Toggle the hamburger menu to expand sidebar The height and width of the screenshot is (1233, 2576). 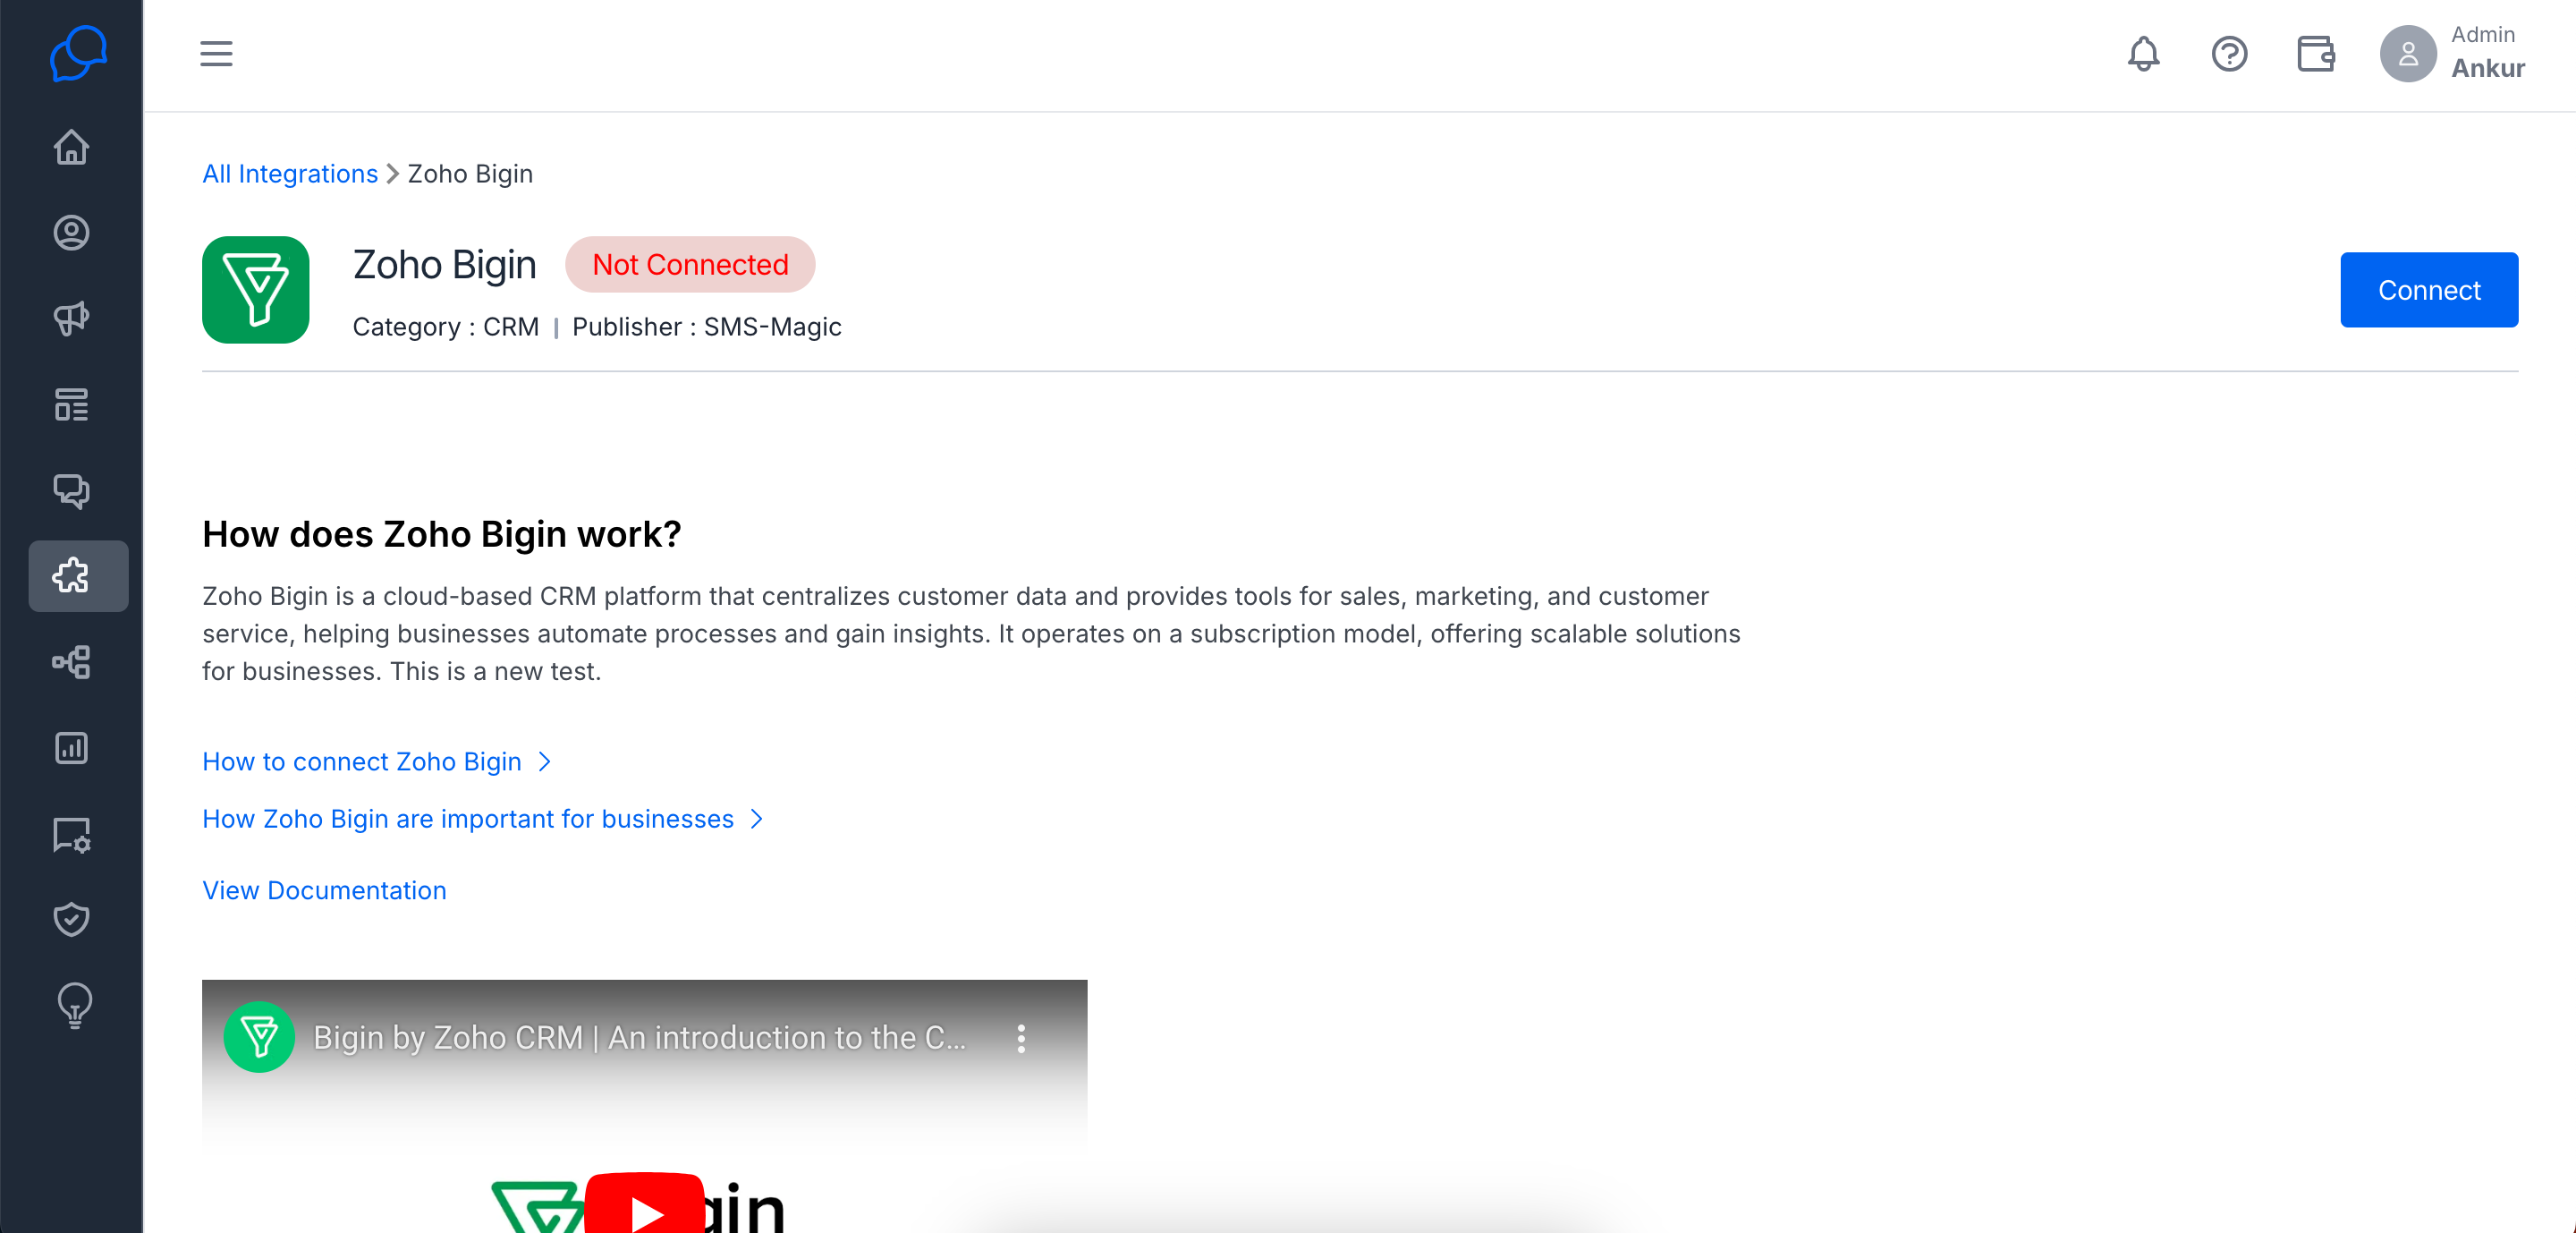(216, 54)
